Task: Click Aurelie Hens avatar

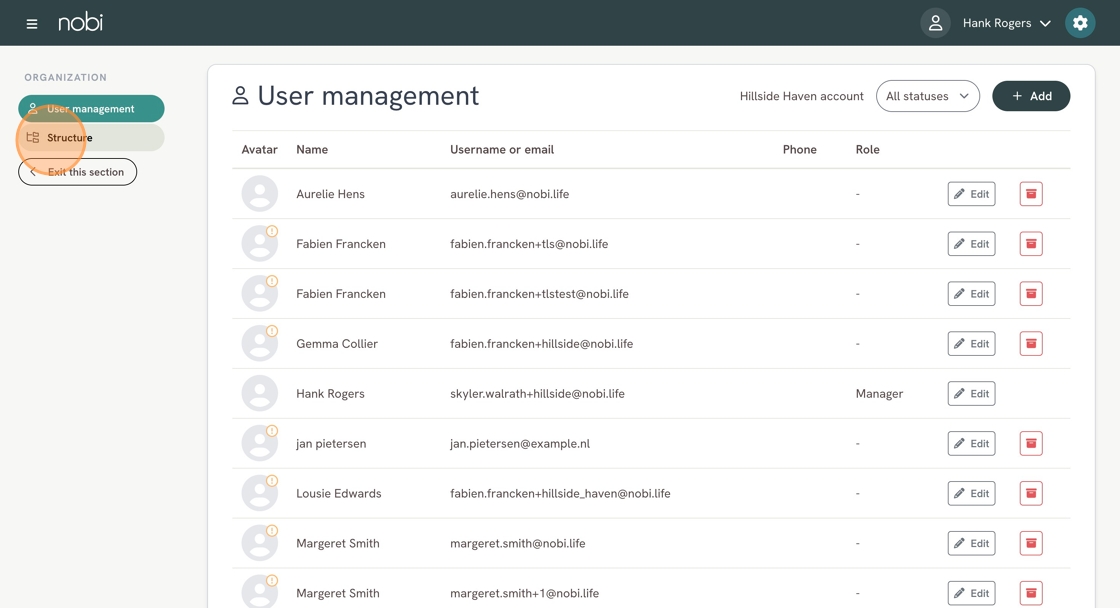Action: click(259, 194)
